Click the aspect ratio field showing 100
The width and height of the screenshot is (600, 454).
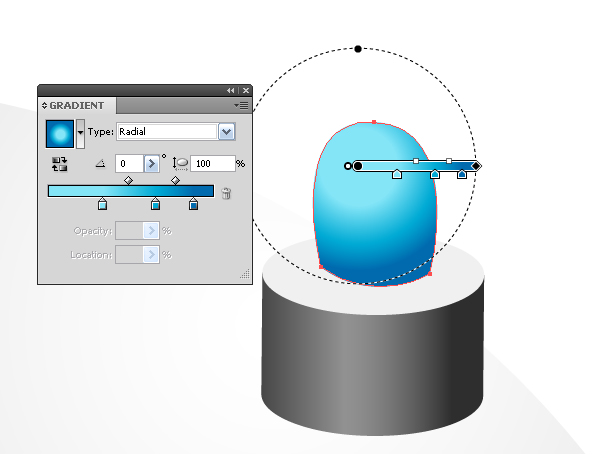pos(212,164)
